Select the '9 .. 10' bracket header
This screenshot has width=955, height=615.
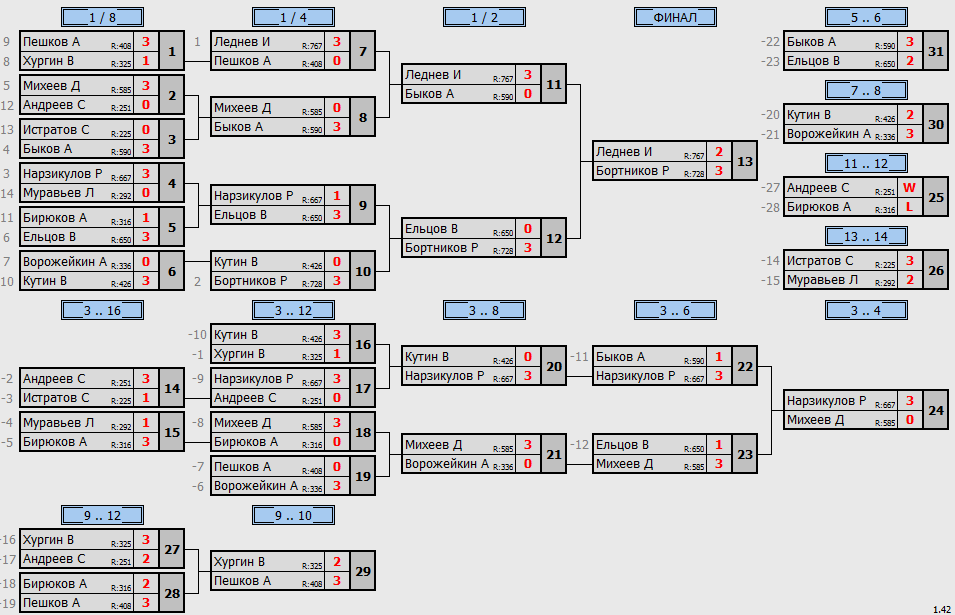(x=293, y=515)
